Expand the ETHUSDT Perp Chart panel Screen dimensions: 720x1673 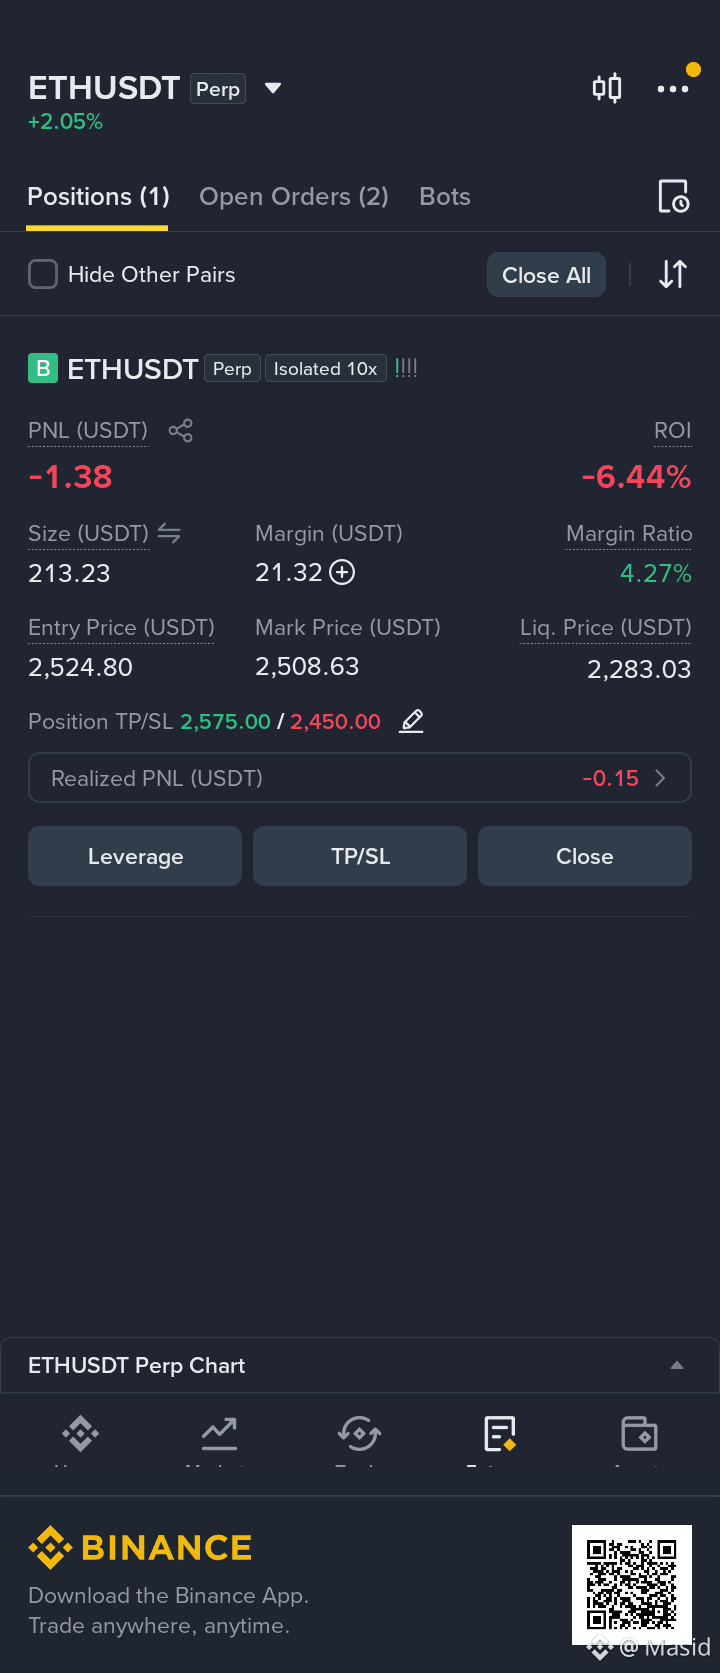677,1365
